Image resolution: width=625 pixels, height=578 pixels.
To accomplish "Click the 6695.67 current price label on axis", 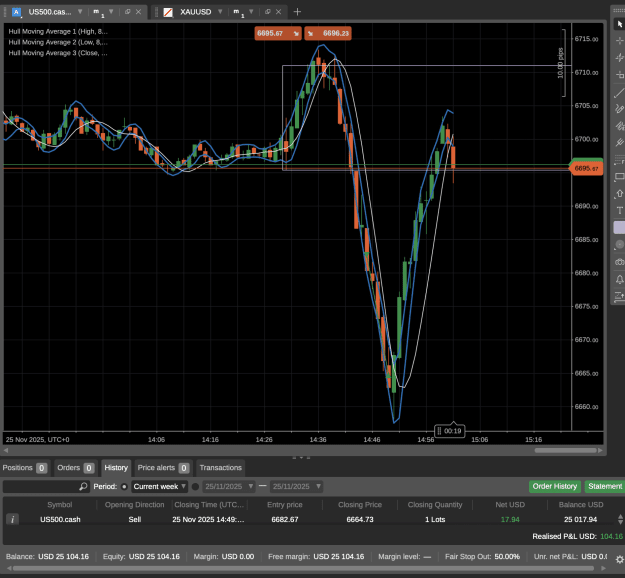I will [x=587, y=168].
